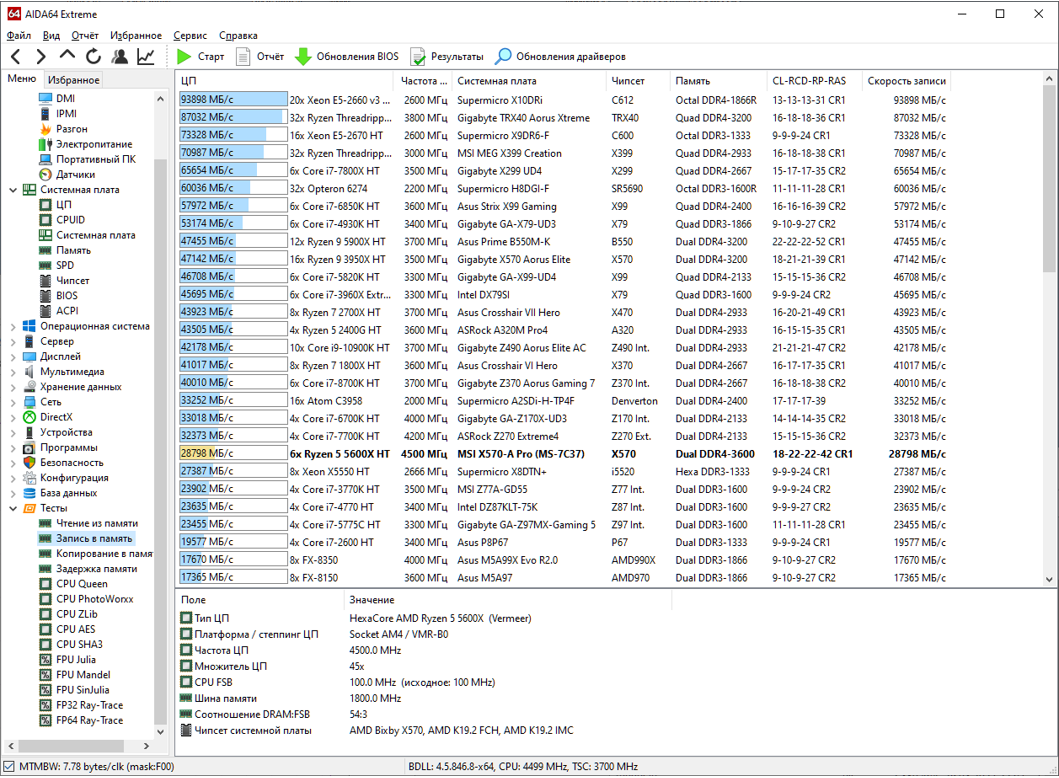Open Результаты from the toolbar
This screenshot has height=778, width=1059.
[x=447, y=57]
